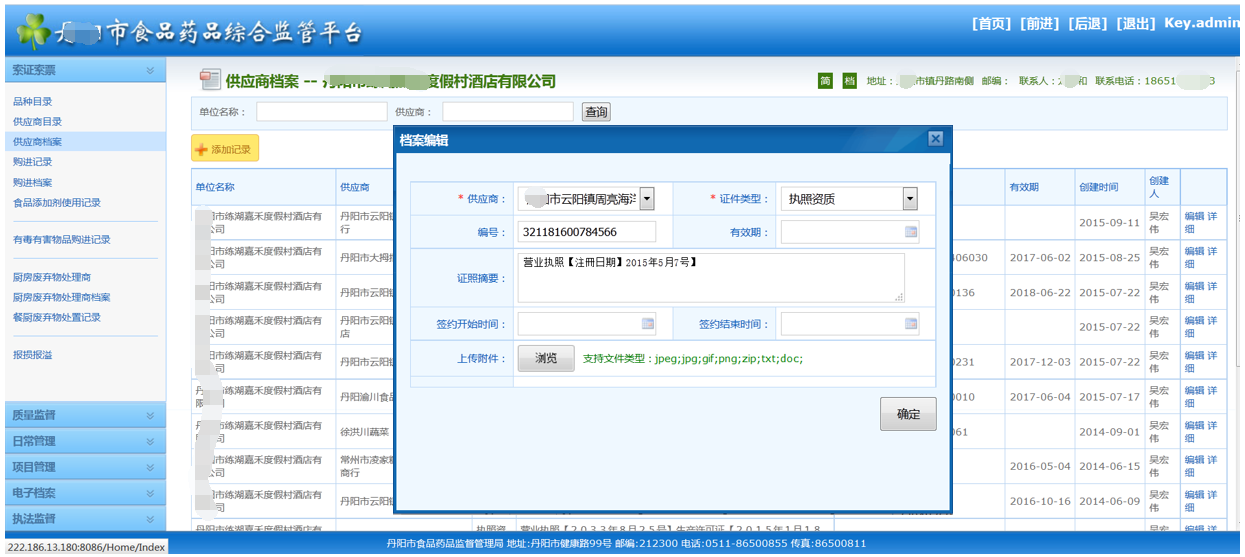Click the green 简 icon in header
Viewport: 1245px width, 557px height.
[826, 81]
